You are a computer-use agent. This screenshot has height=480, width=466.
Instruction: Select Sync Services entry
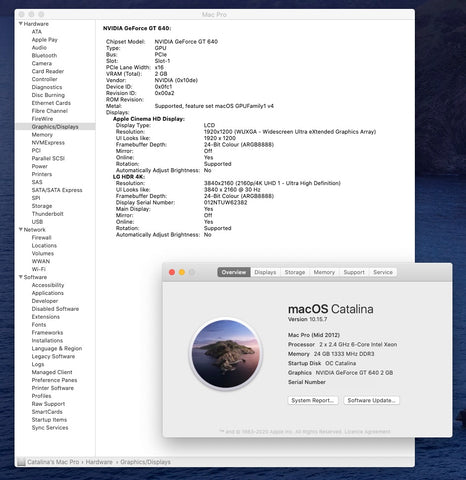tap(50, 428)
